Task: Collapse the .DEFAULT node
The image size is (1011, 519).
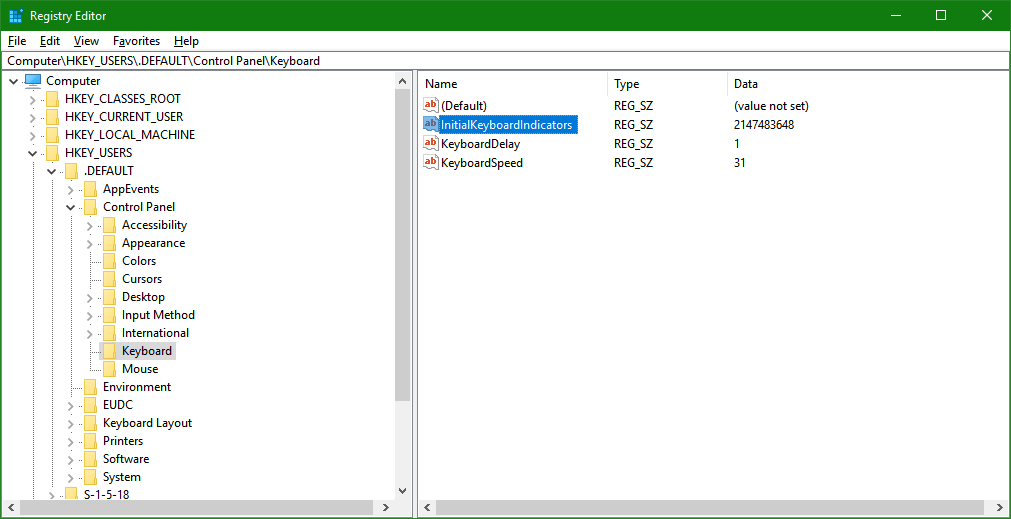Action: [x=52, y=171]
